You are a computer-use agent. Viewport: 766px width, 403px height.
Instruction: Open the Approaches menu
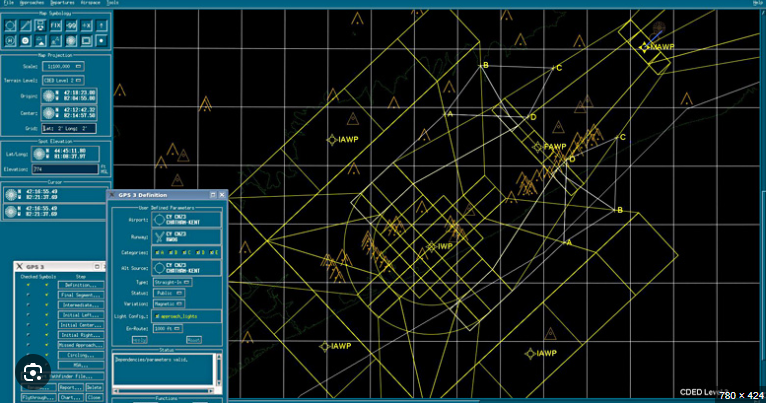click(32, 2)
